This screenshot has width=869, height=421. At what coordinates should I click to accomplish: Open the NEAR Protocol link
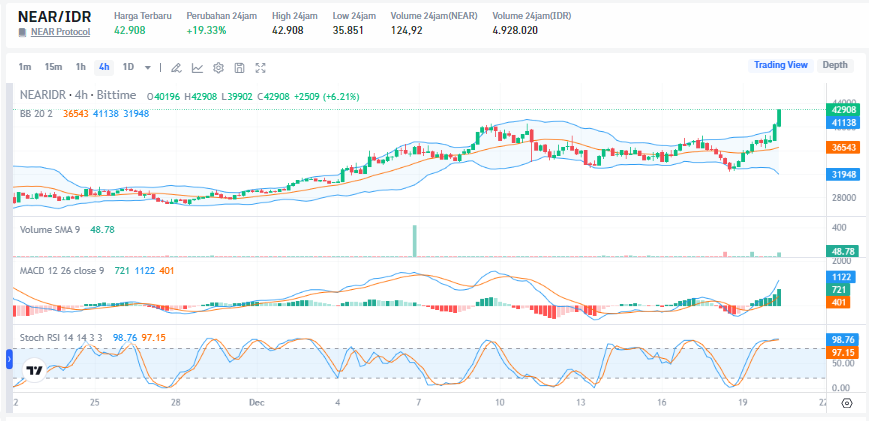60,32
